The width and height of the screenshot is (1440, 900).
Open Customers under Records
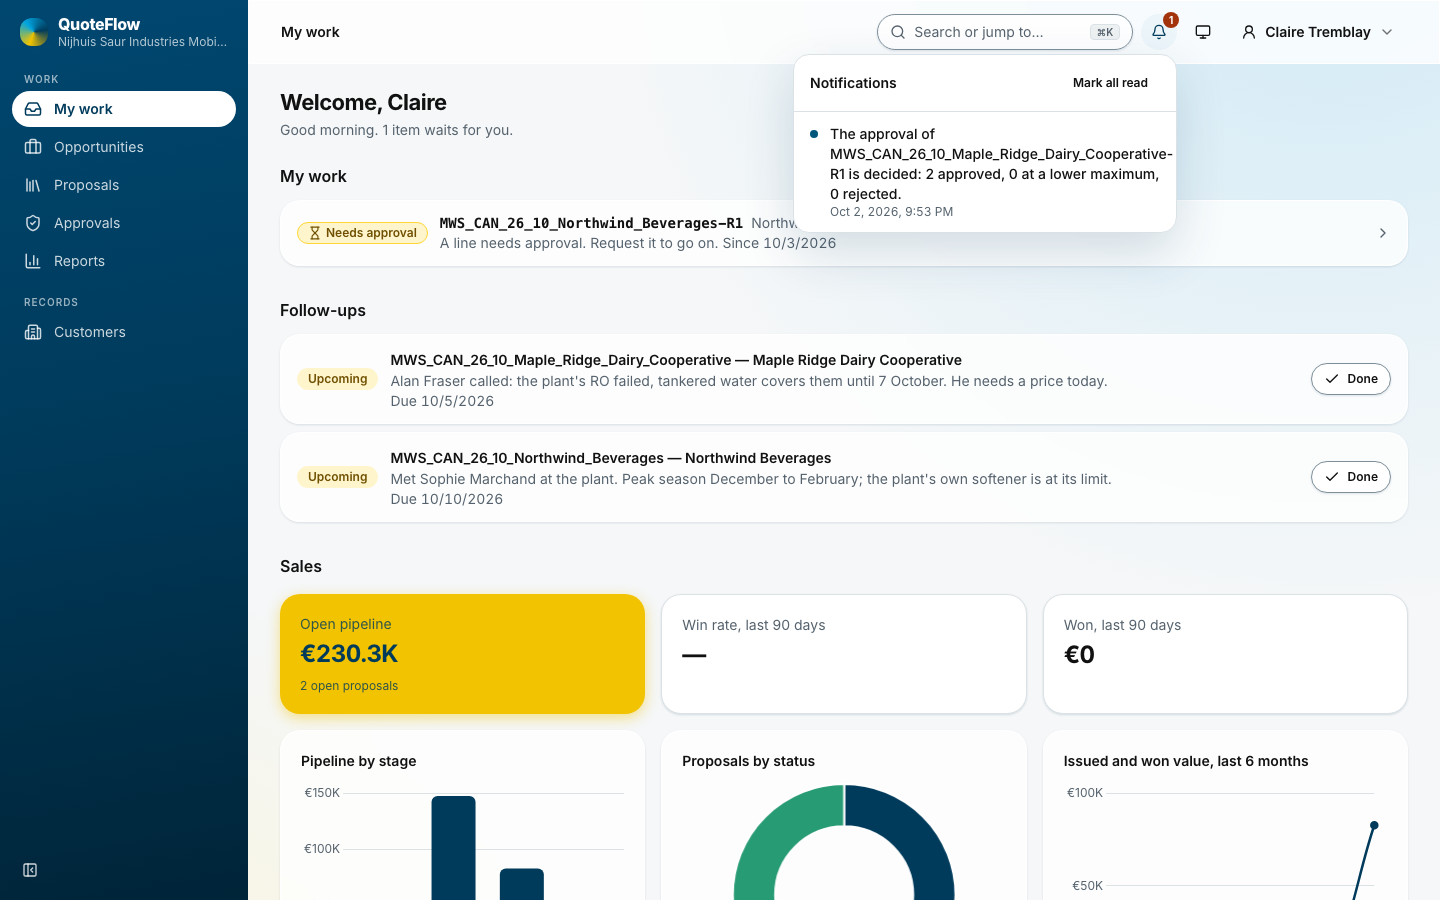coord(124,332)
